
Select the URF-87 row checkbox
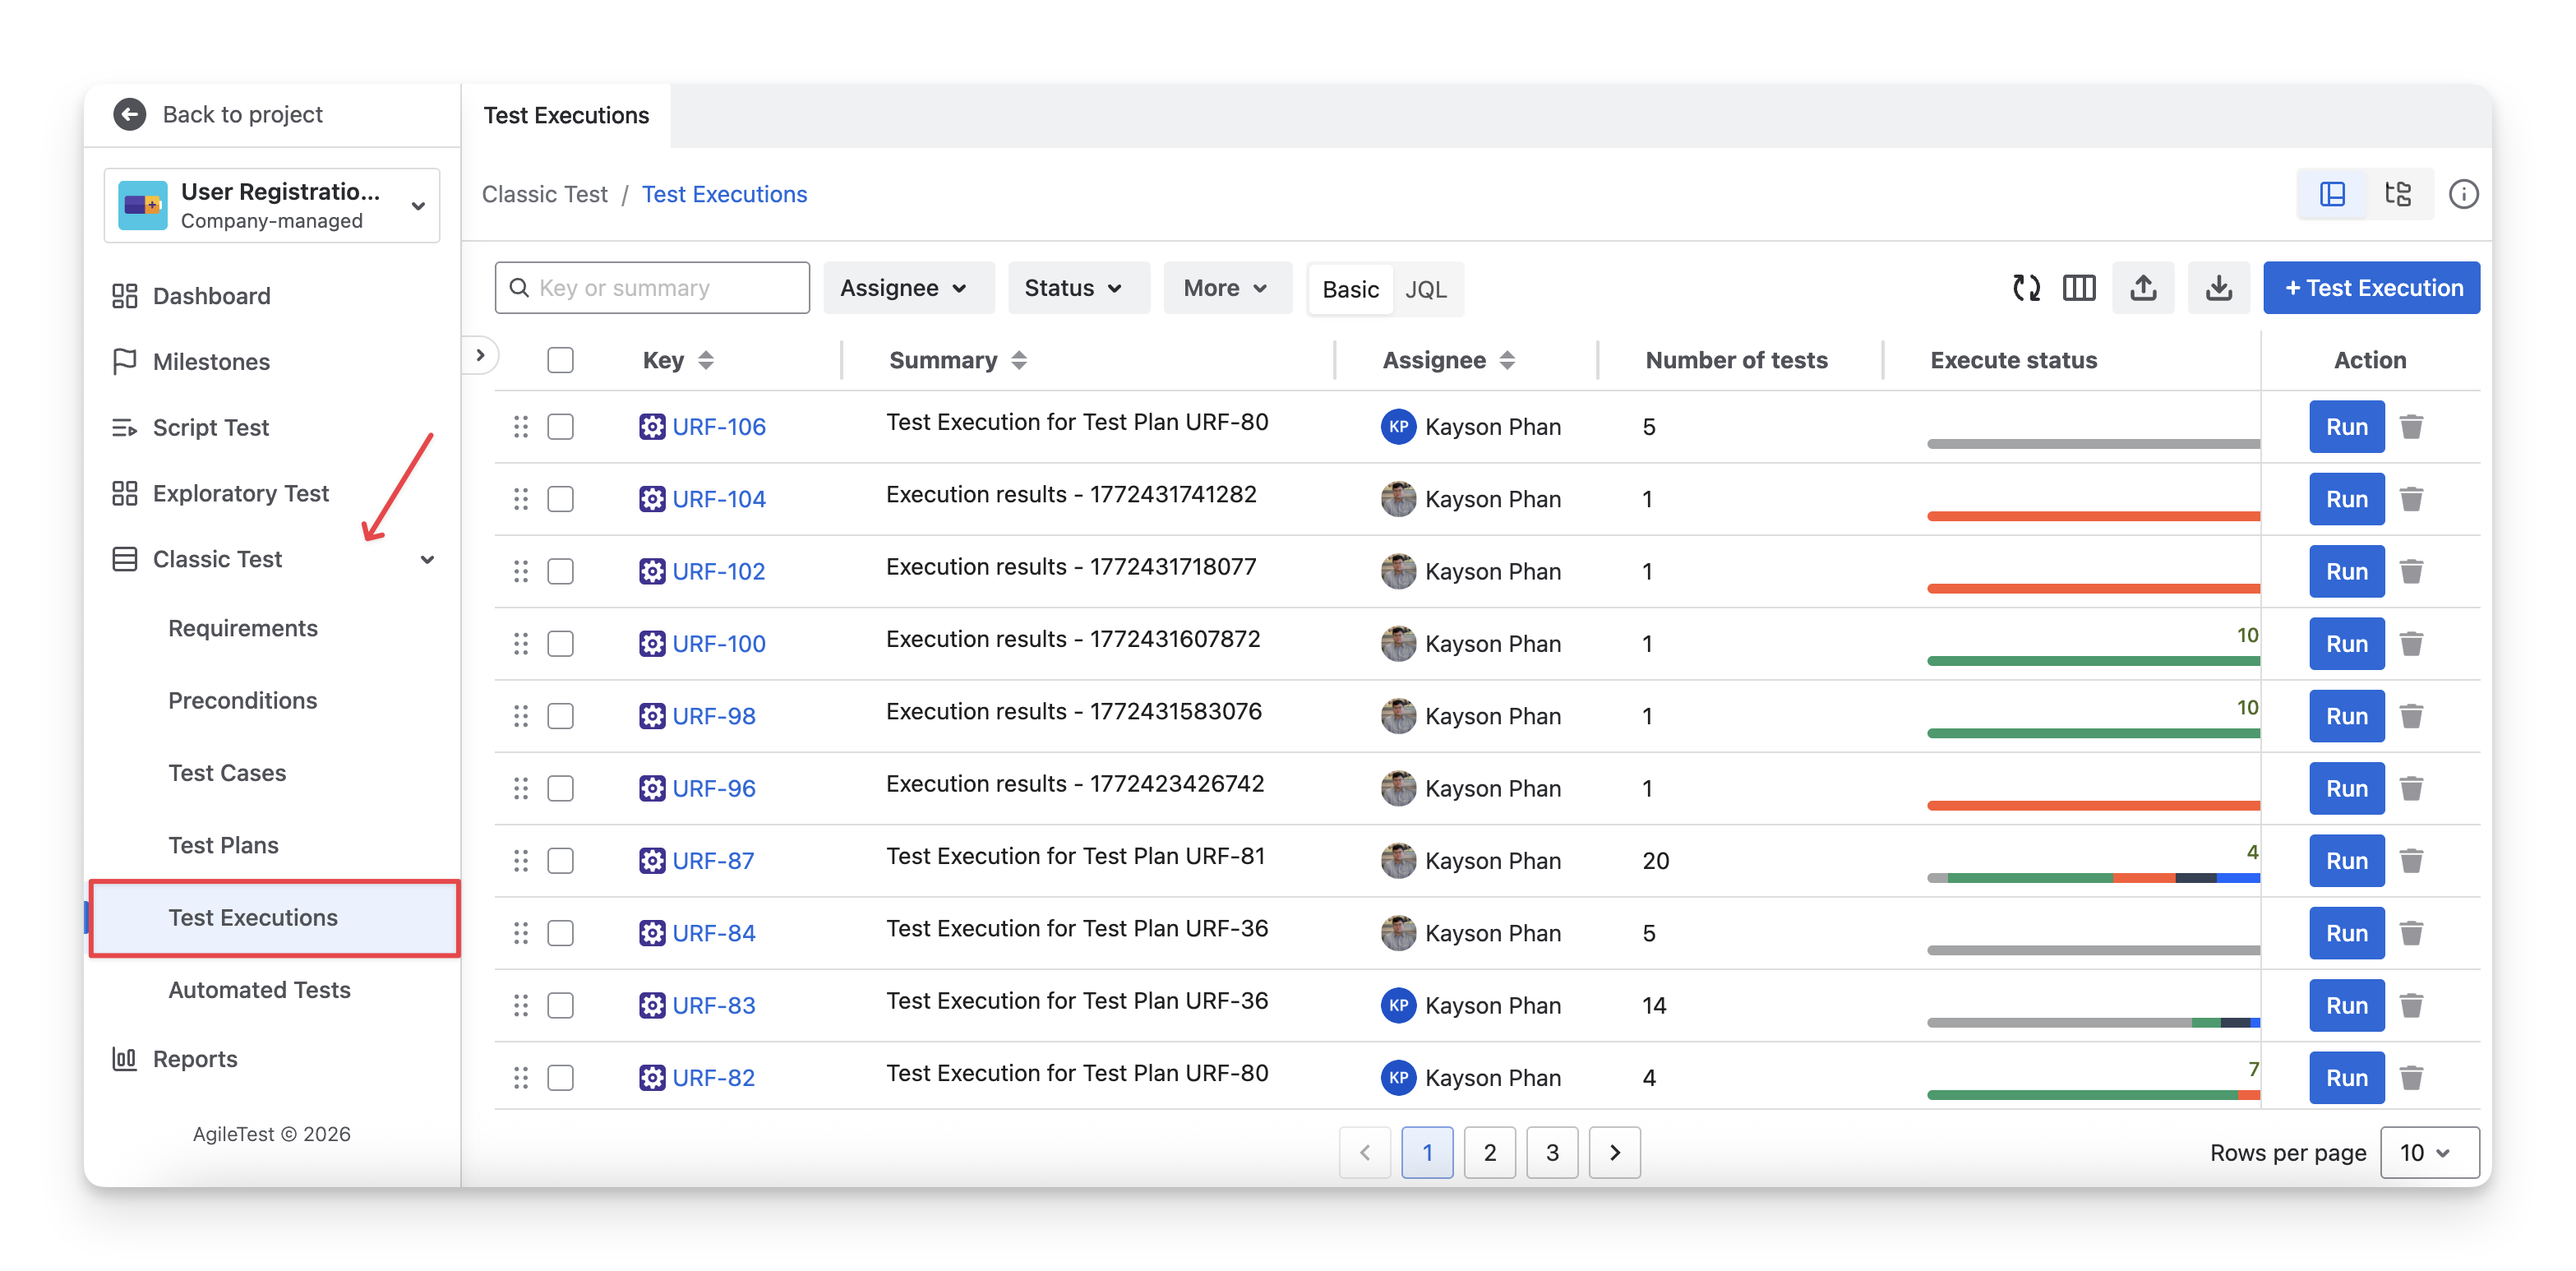pyautogui.click(x=560, y=861)
